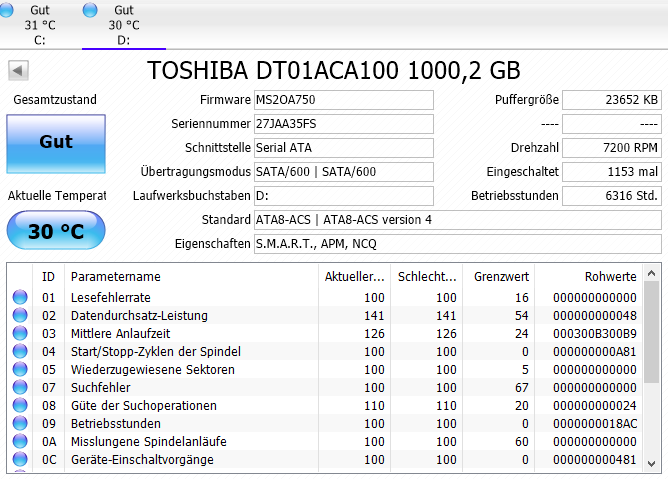The height and width of the screenshot is (479, 668).
Task: Select the D: drive tab
Action: [x=124, y=25]
